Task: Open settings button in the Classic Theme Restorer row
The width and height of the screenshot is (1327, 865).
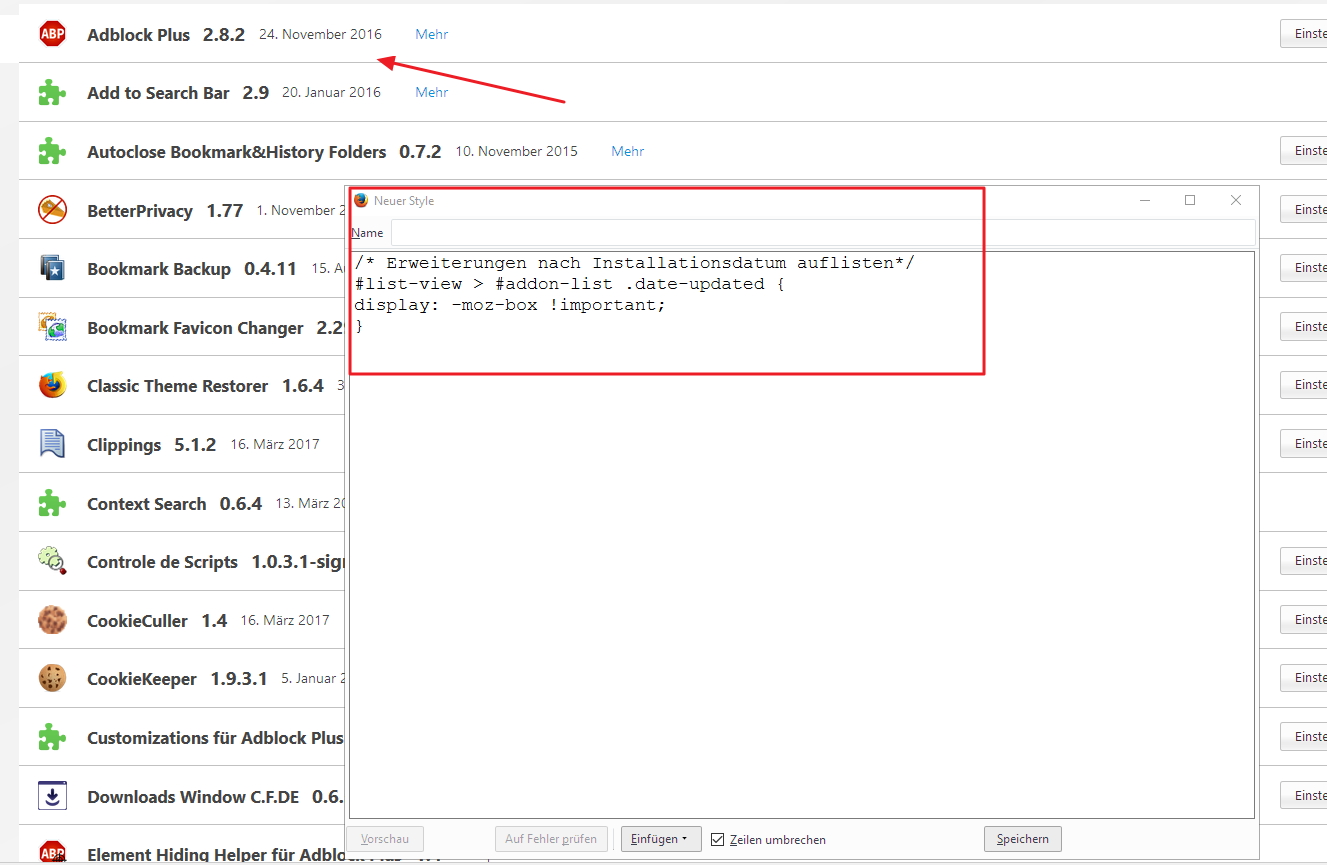Action: pyautogui.click(x=1304, y=385)
